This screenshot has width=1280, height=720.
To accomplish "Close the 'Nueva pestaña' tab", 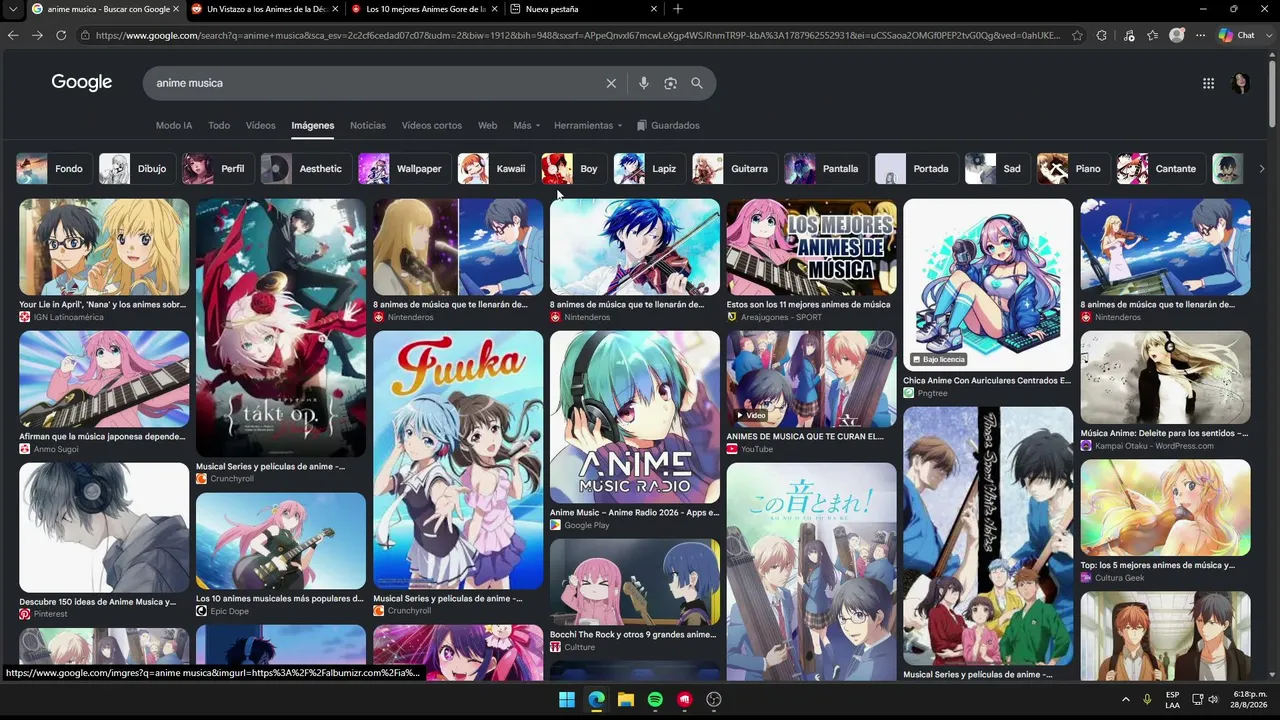I will tap(654, 9).
